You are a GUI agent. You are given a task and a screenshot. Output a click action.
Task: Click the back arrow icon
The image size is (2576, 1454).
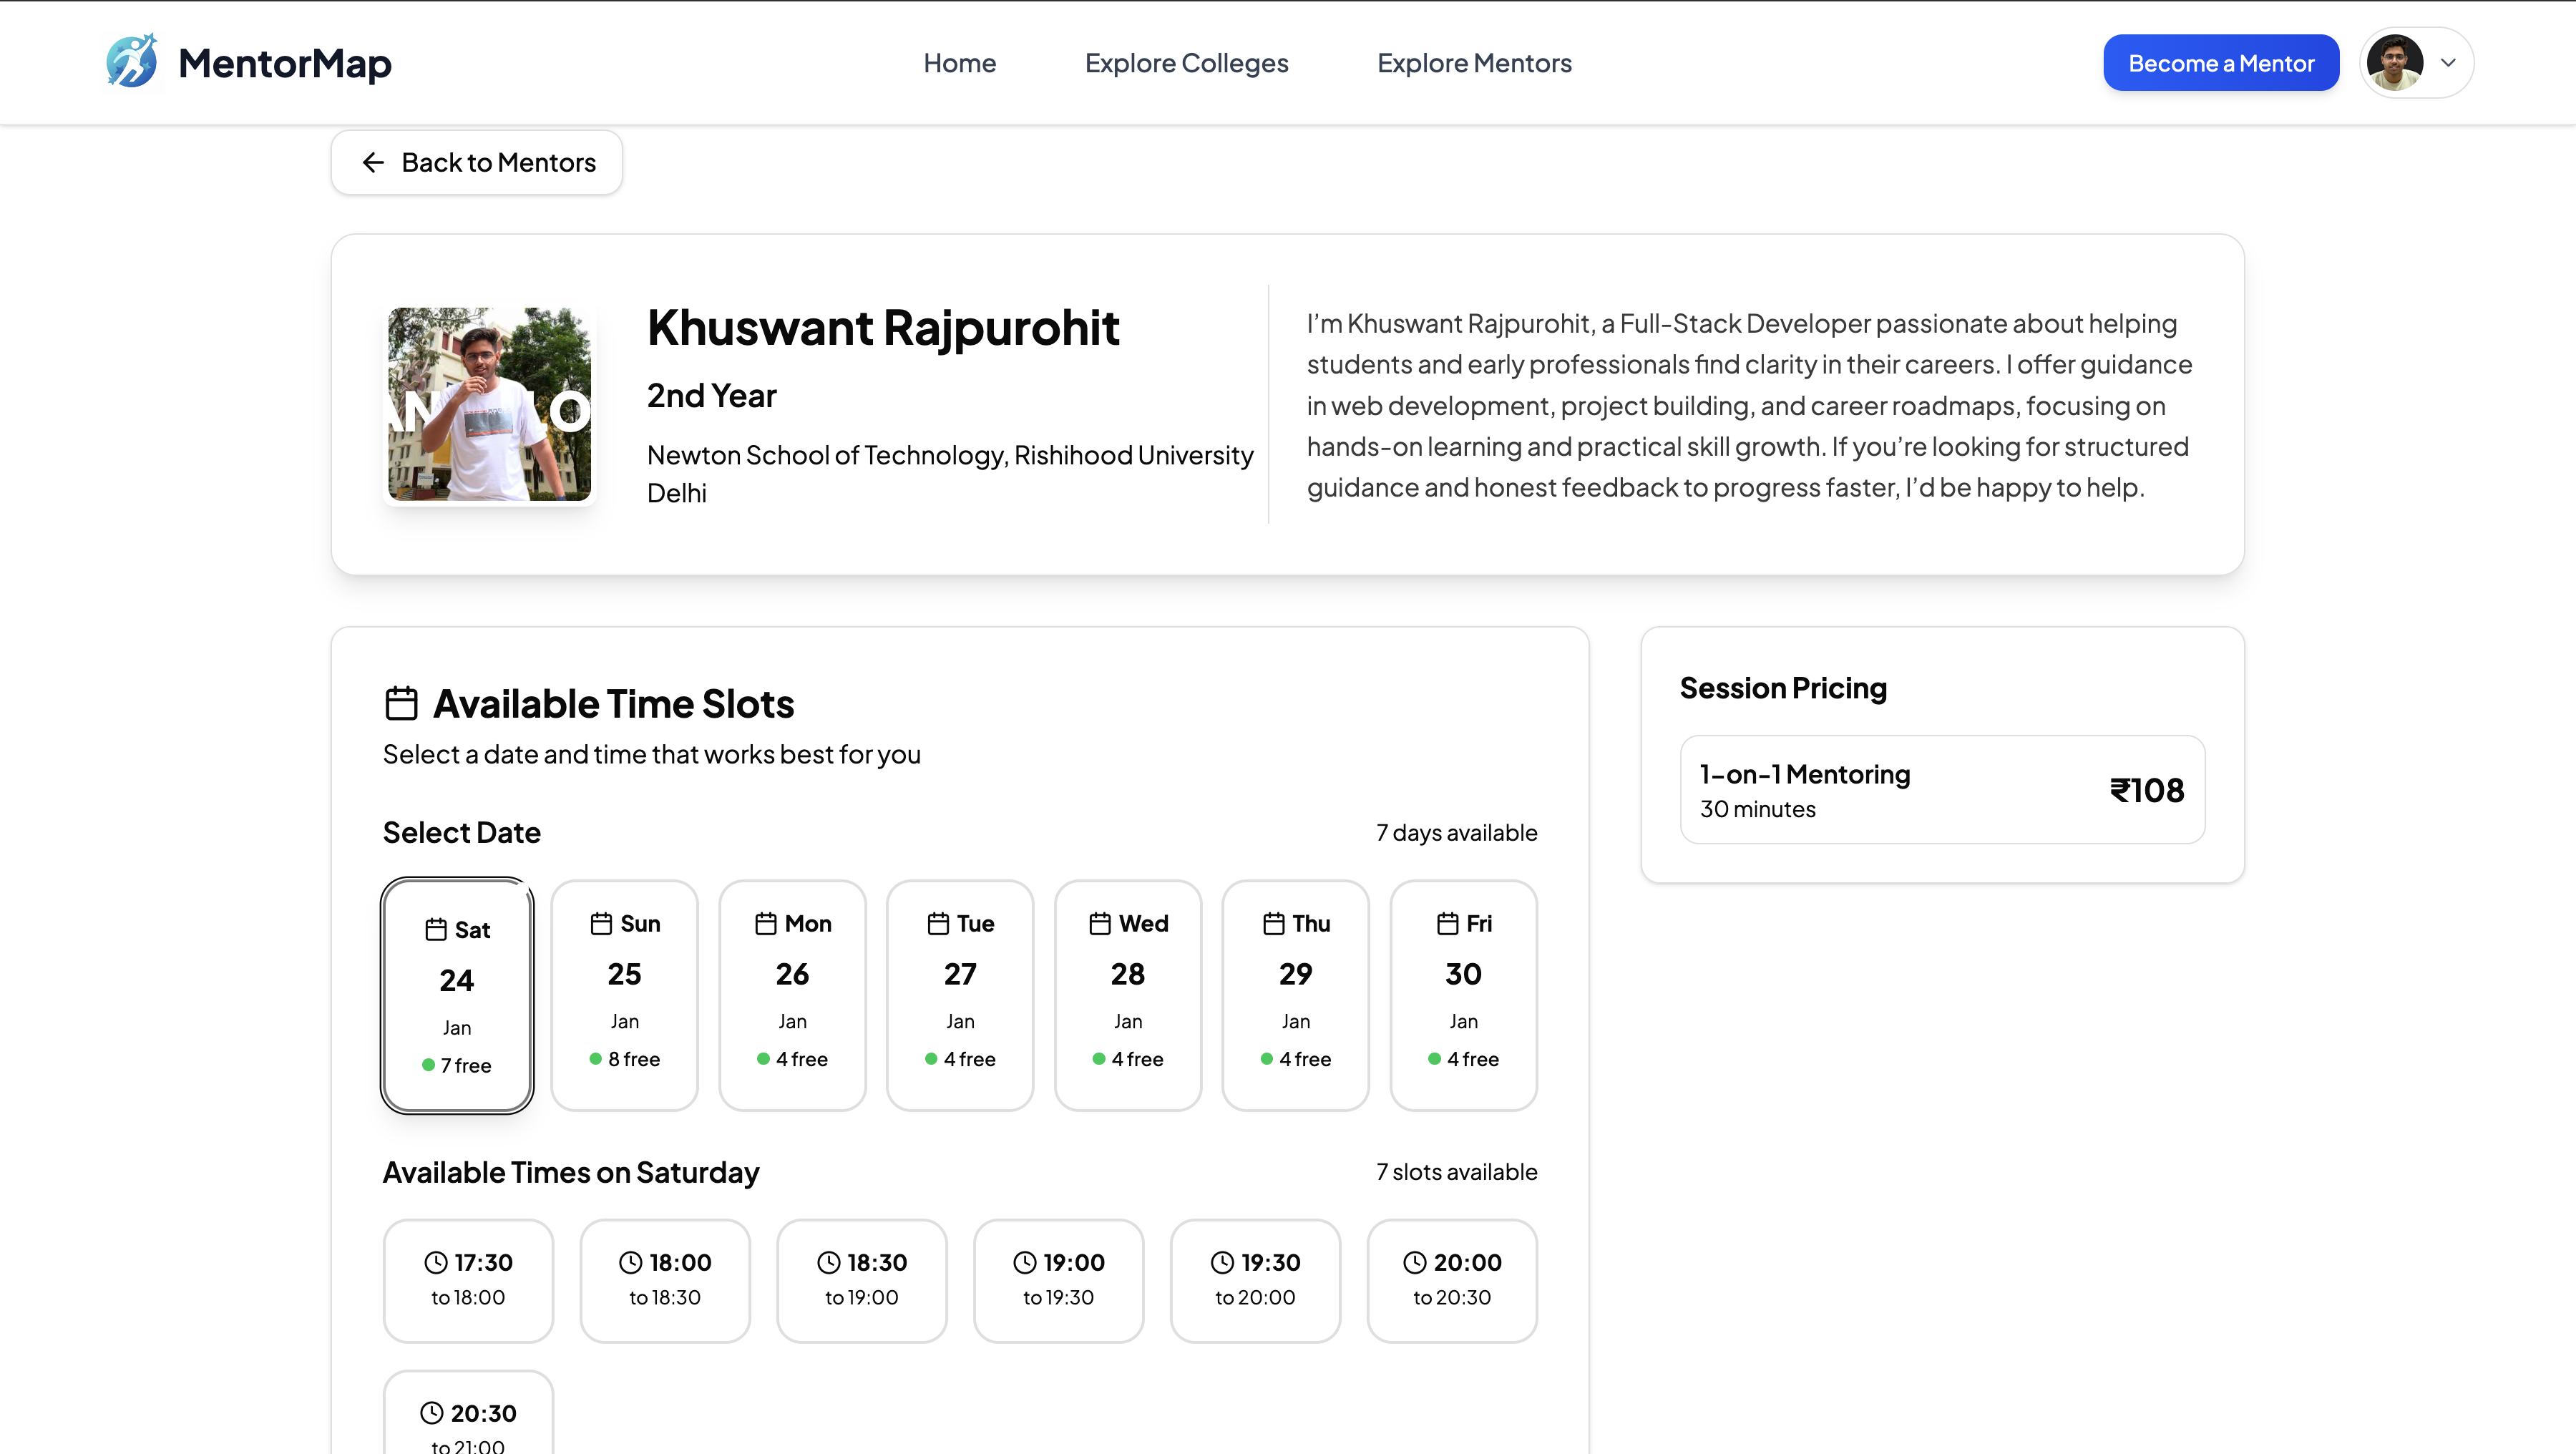point(373,162)
